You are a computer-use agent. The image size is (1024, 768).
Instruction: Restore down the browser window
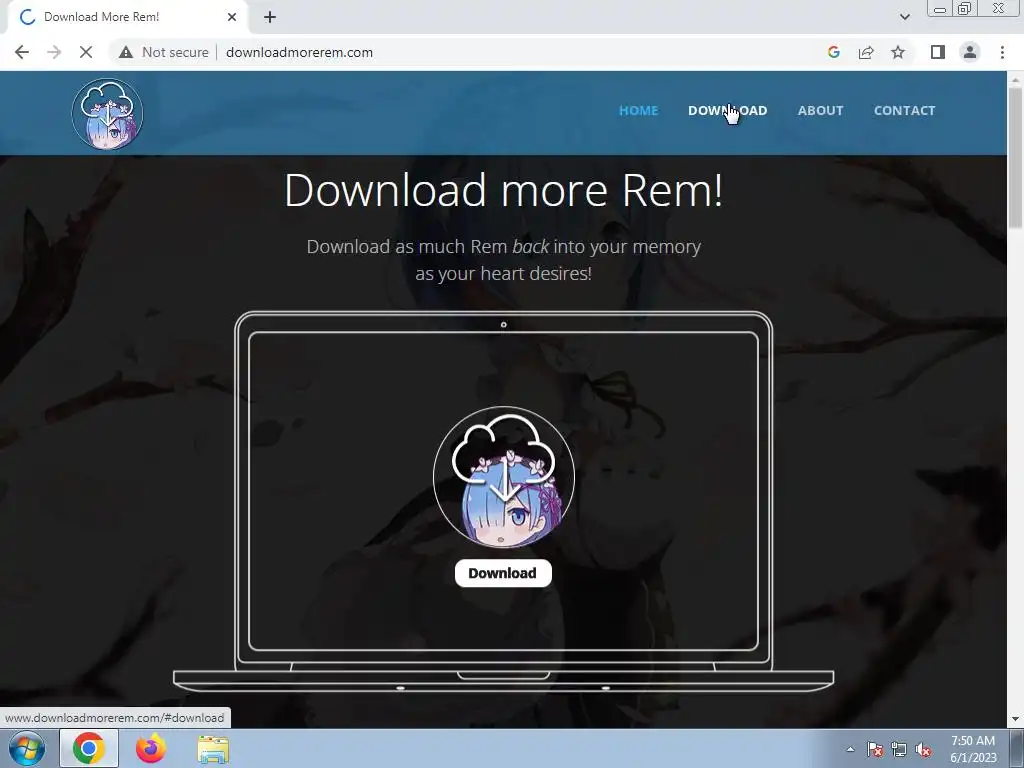pos(964,9)
